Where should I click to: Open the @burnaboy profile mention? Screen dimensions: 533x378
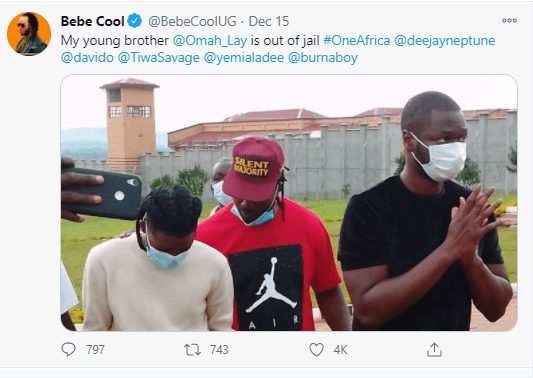(x=323, y=57)
